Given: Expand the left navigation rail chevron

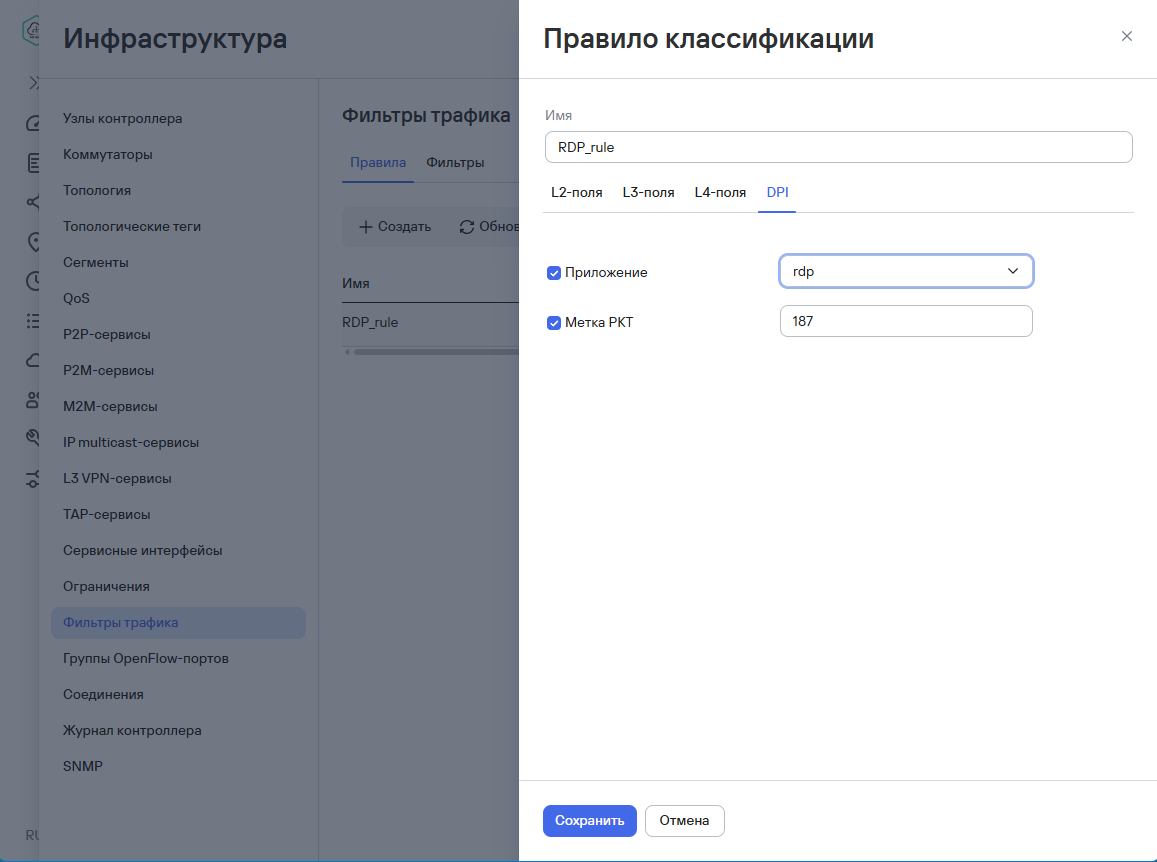Looking at the screenshot, I should (34, 83).
